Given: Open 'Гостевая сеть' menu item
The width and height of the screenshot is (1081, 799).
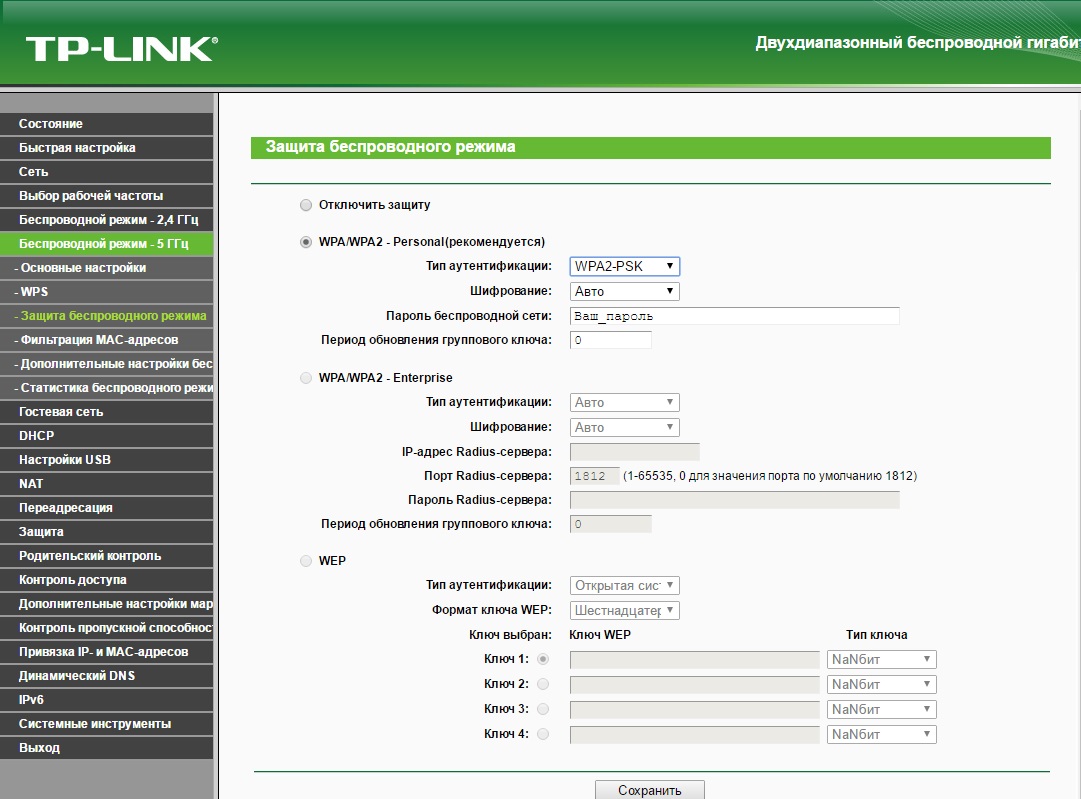Looking at the screenshot, I should [61, 412].
